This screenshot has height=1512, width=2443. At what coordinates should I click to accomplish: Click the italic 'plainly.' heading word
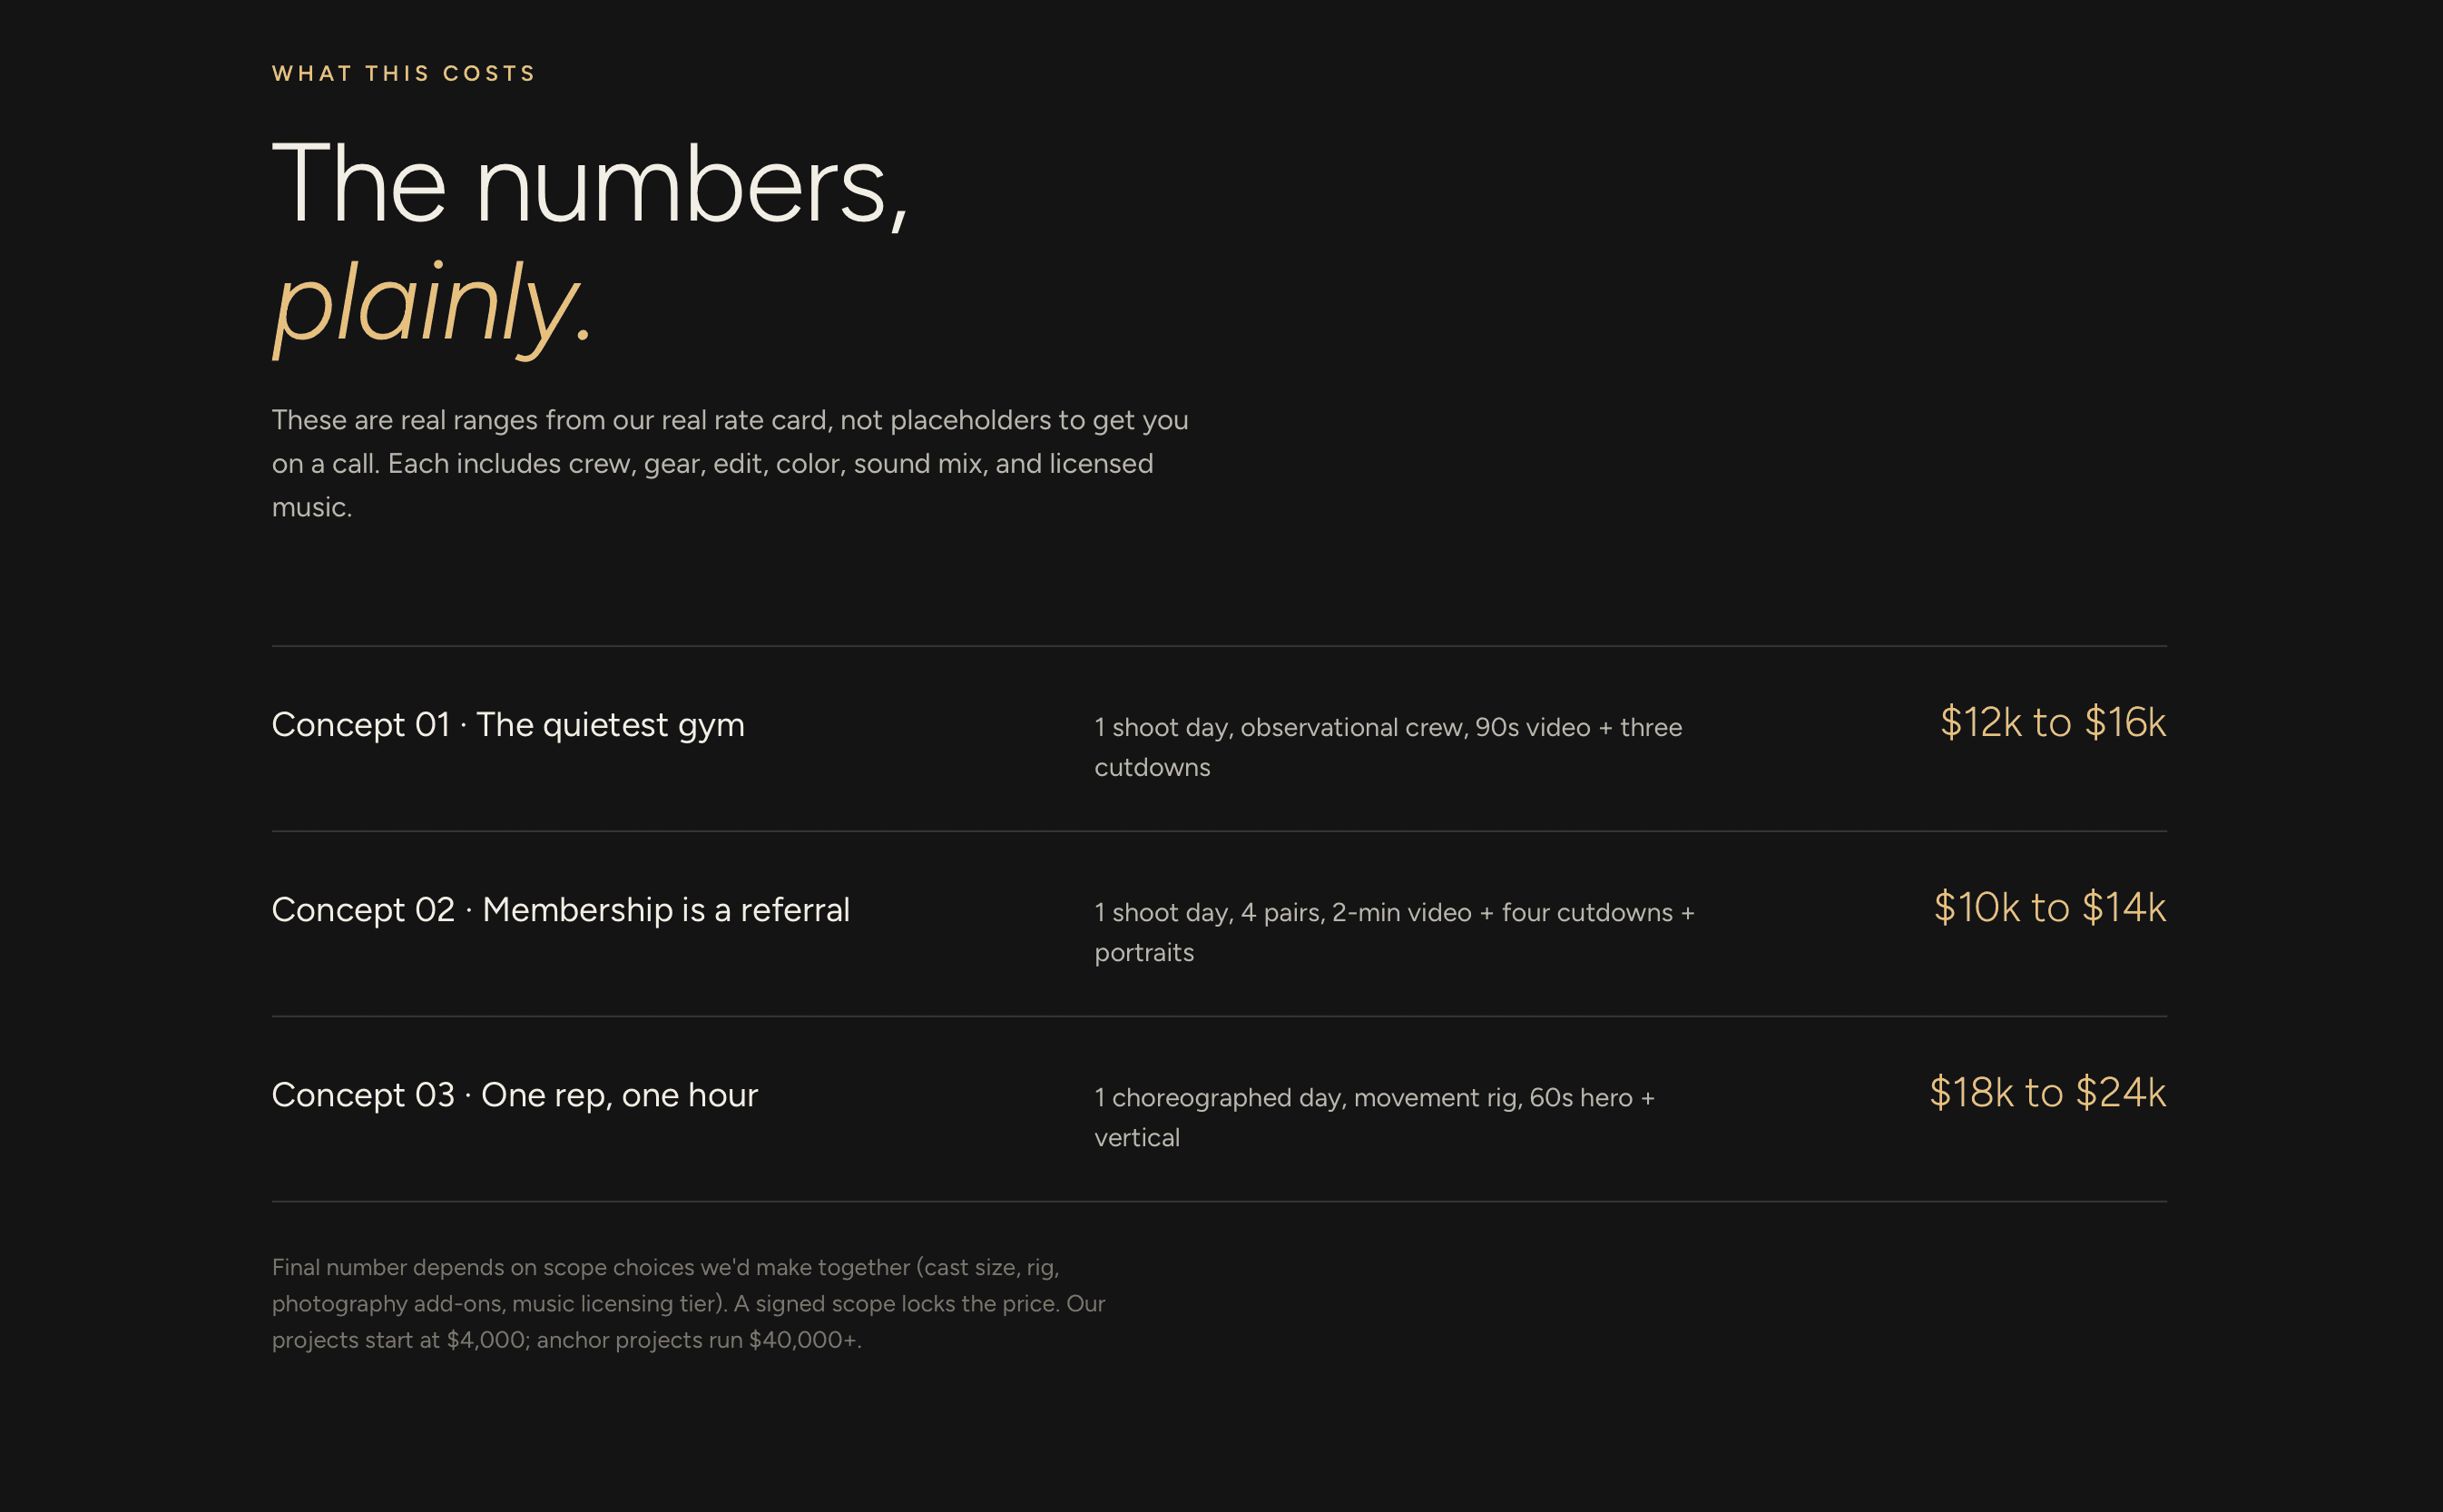(x=433, y=305)
